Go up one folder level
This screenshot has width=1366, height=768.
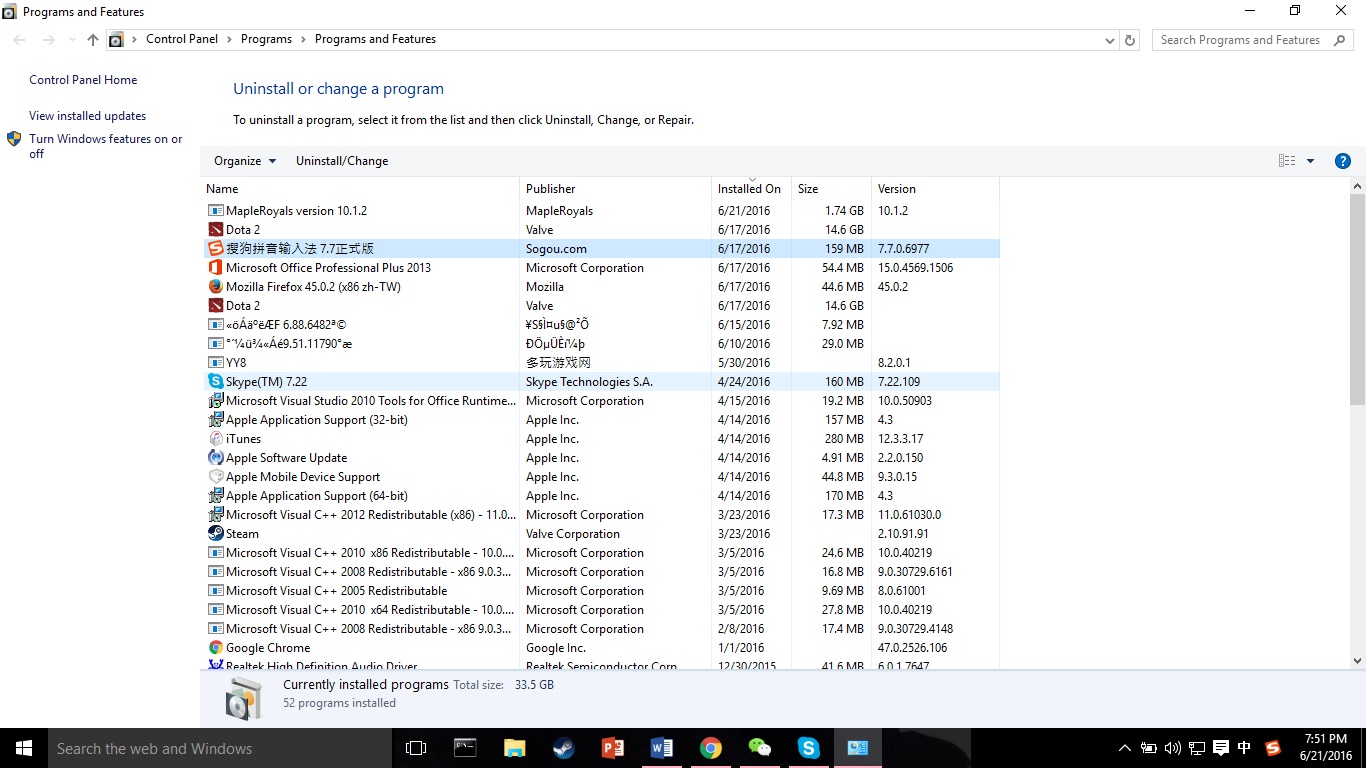[x=93, y=40]
